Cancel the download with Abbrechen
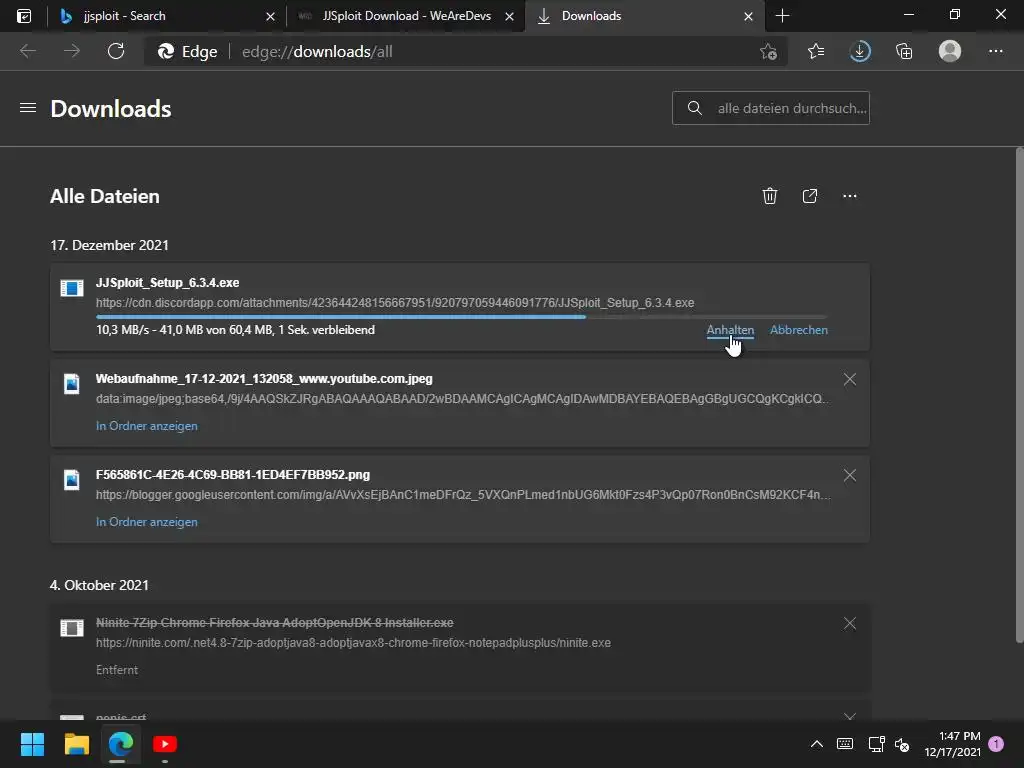The height and width of the screenshot is (768, 1024). tap(799, 330)
